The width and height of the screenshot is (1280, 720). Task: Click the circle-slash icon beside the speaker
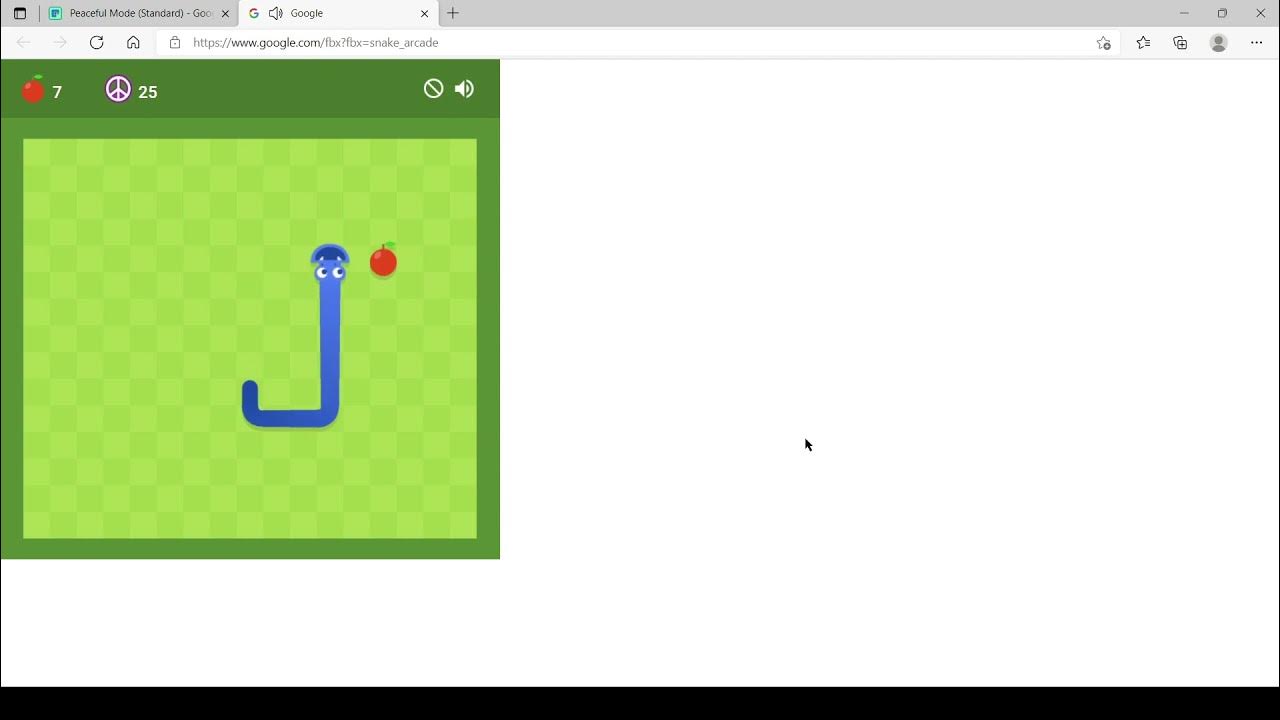[x=433, y=89]
